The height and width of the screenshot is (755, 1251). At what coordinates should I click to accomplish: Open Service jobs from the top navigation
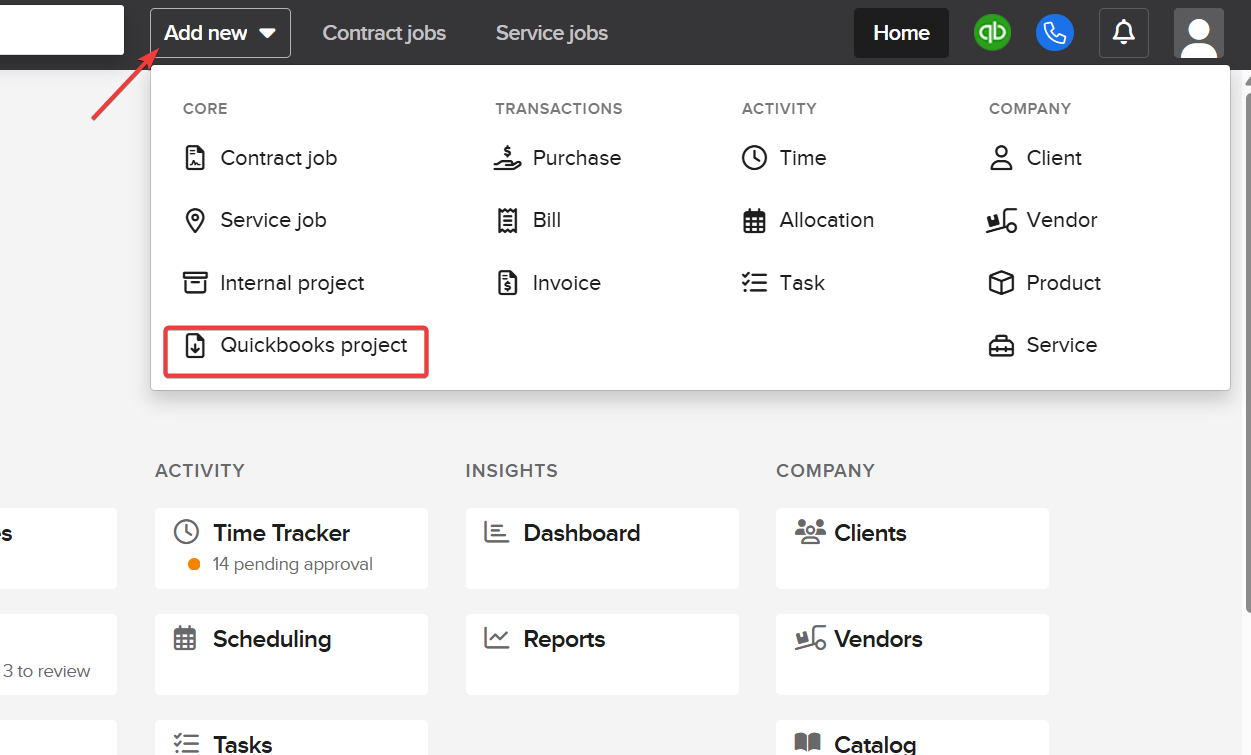coord(551,33)
